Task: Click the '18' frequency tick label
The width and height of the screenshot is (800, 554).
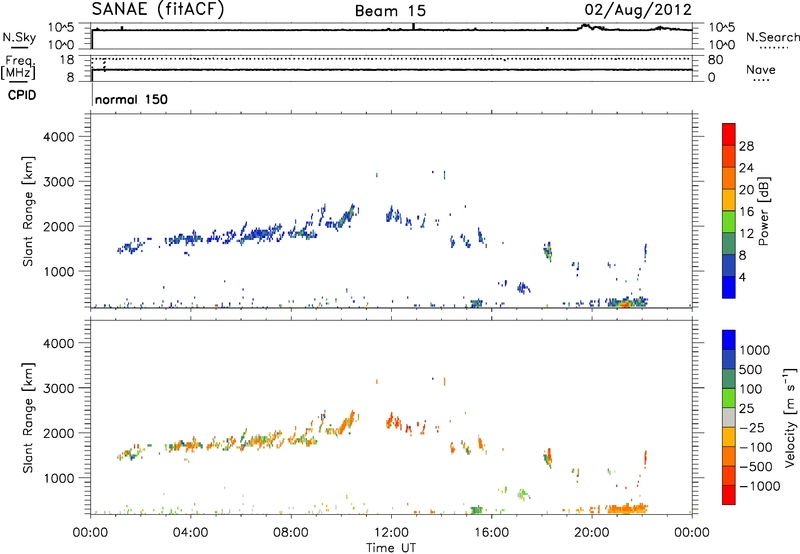Action: pos(66,60)
